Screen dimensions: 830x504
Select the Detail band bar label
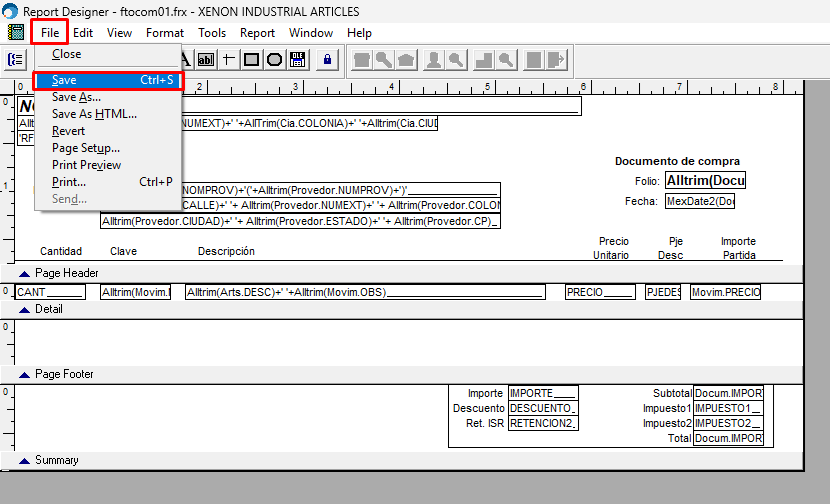tap(49, 309)
